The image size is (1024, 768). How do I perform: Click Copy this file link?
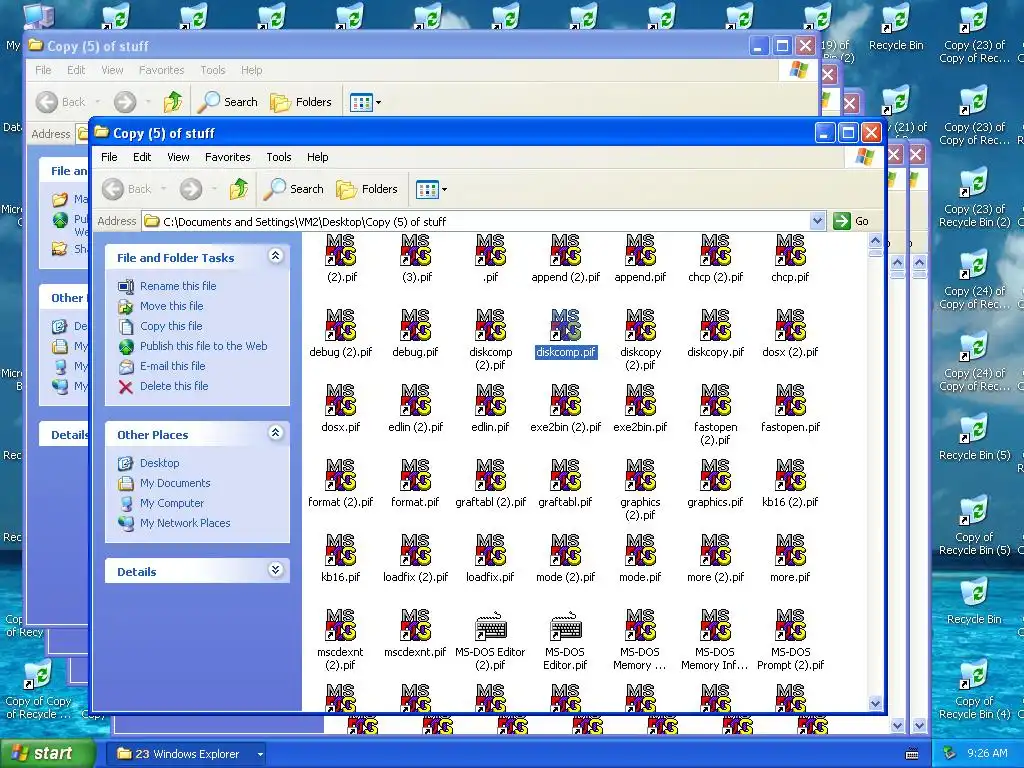[171, 326]
